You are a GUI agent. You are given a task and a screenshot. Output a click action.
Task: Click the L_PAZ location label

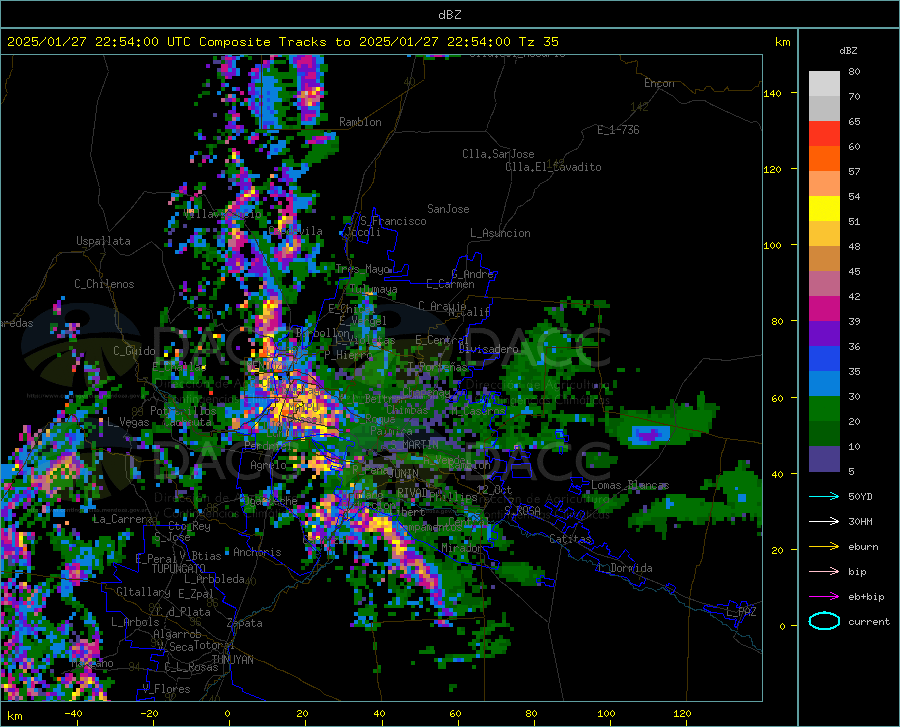pyautogui.click(x=741, y=612)
